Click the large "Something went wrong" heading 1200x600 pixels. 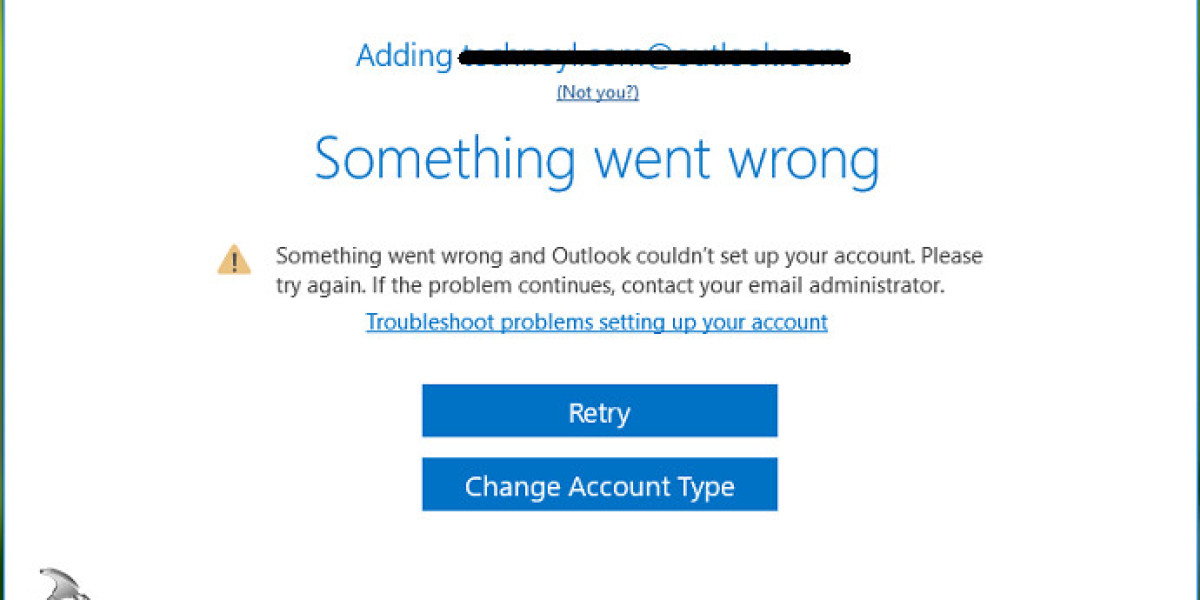[597, 160]
